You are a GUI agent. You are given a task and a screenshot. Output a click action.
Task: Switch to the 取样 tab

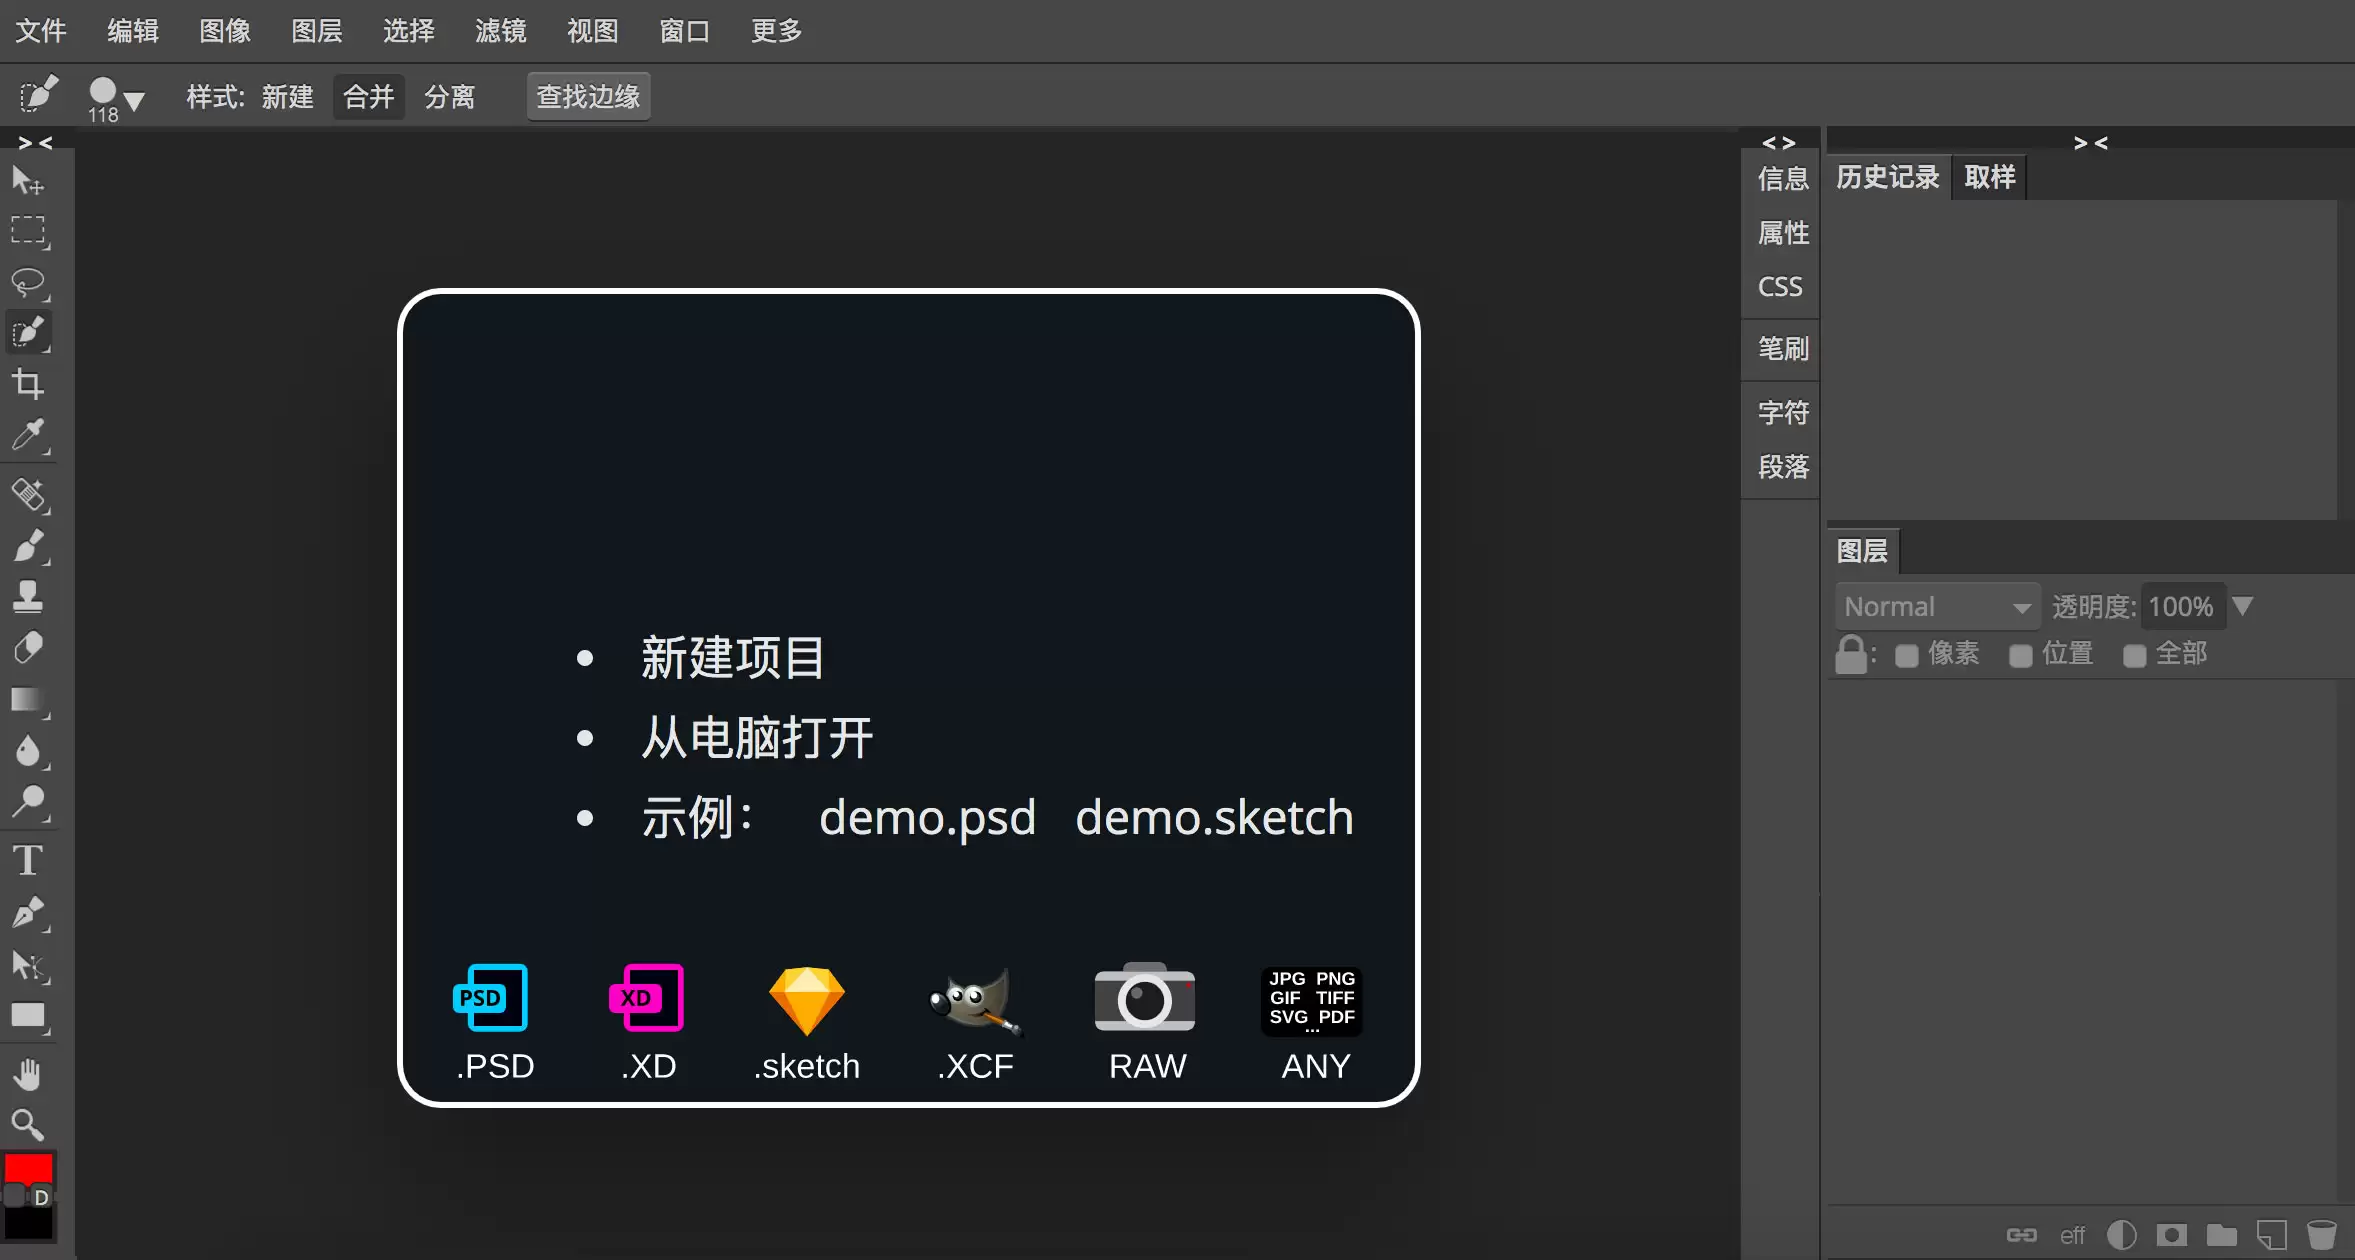coord(1989,177)
